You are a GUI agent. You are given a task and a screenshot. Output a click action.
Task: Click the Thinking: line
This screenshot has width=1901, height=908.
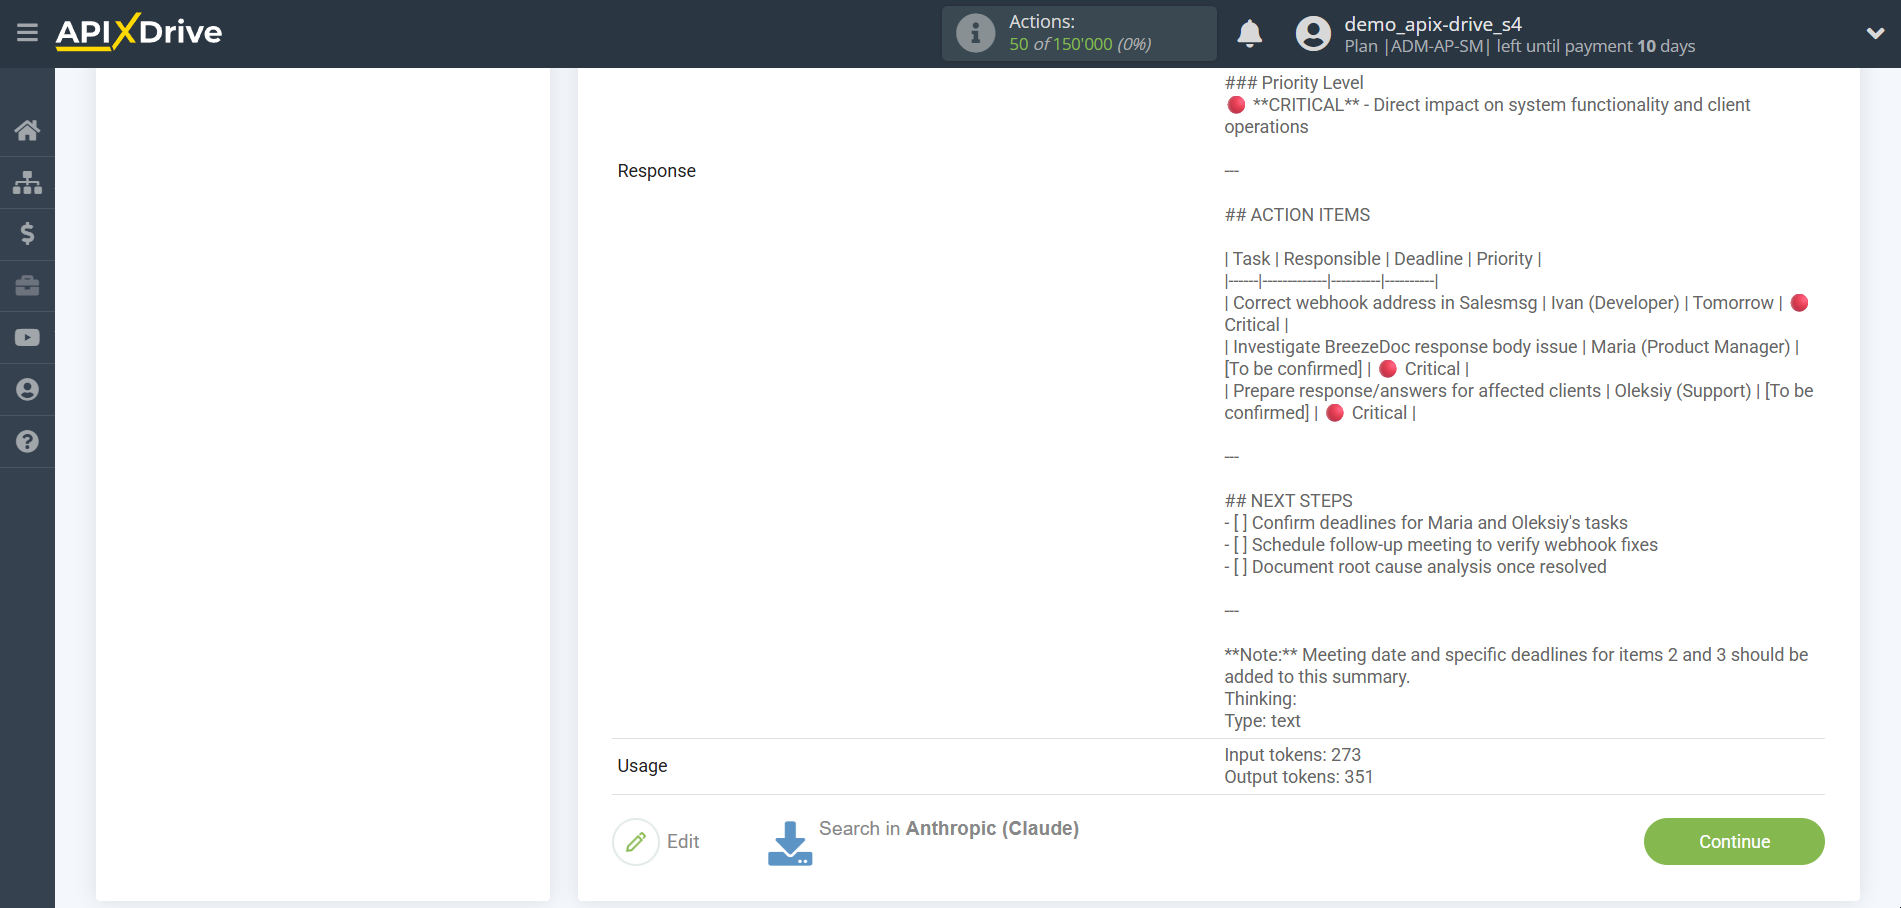click(1260, 699)
